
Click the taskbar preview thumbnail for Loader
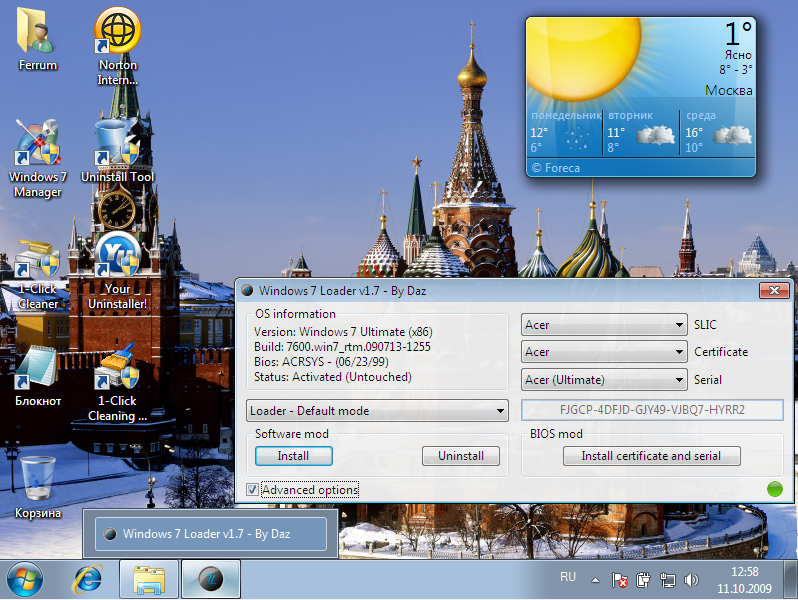(x=211, y=534)
